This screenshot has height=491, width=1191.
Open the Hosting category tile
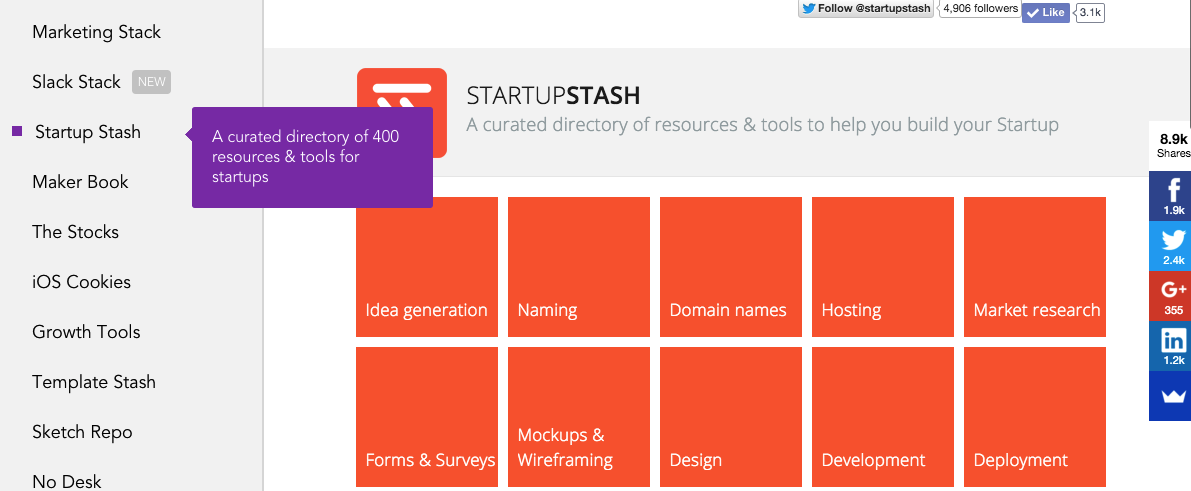pos(883,267)
